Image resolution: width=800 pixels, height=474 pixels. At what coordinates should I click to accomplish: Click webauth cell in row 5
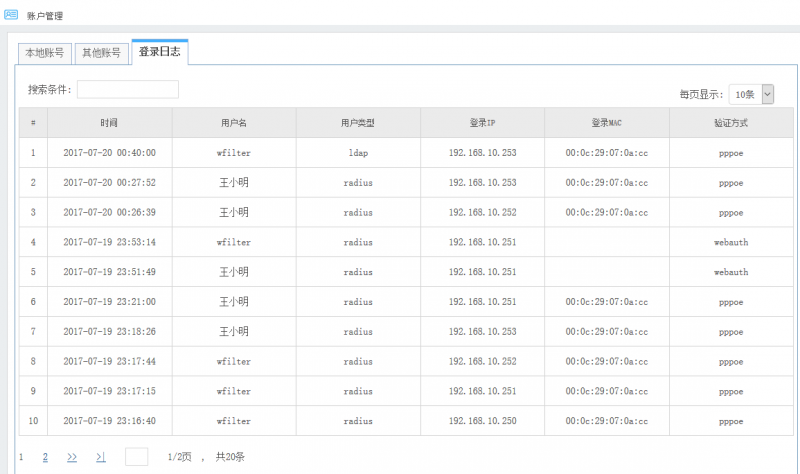click(x=731, y=272)
